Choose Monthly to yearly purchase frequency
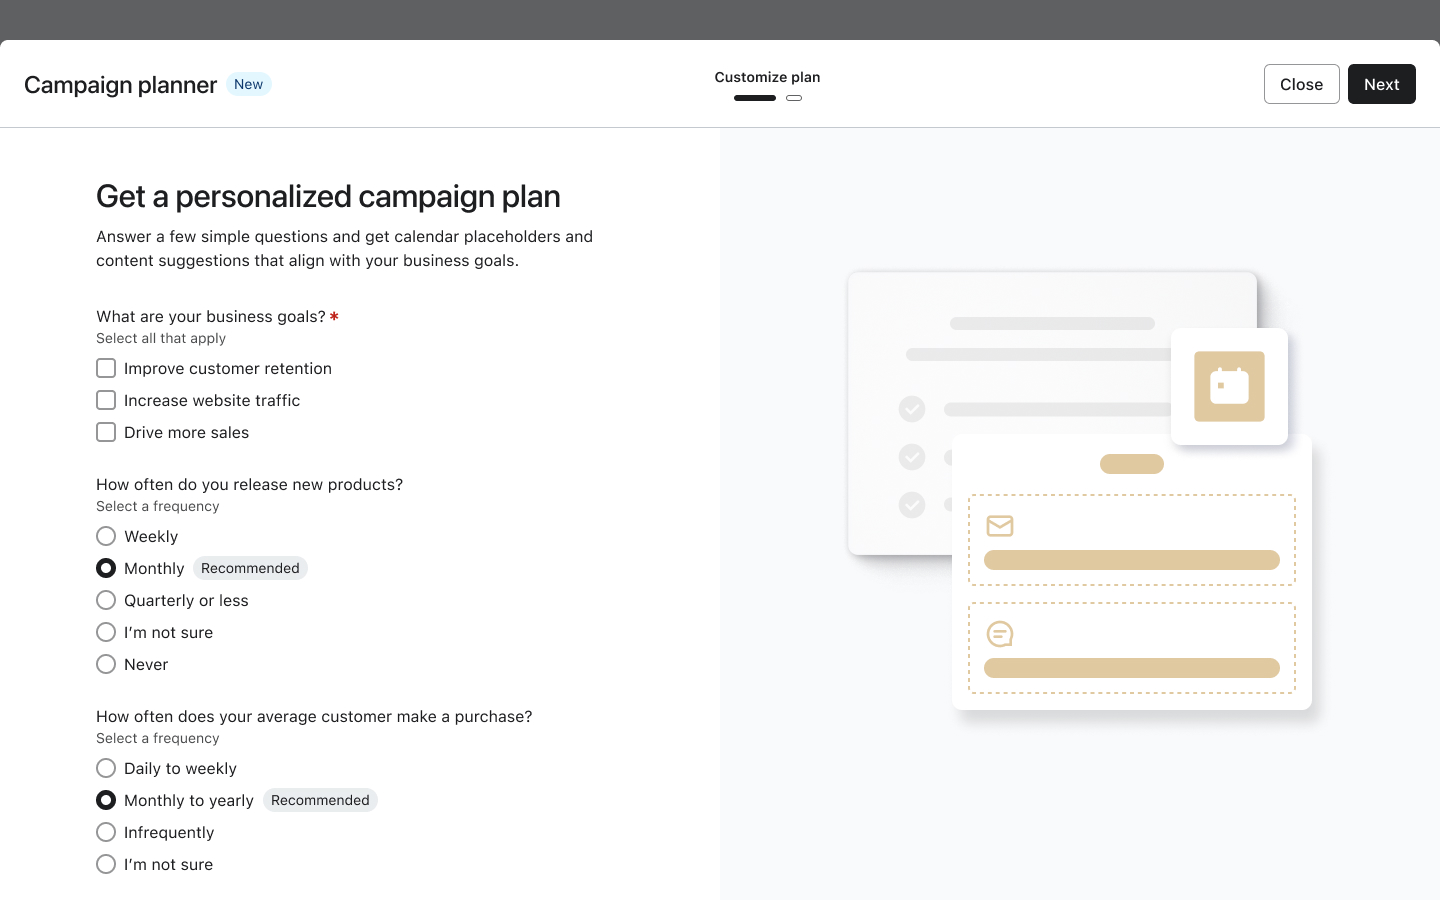This screenshot has width=1440, height=900. [x=106, y=800]
